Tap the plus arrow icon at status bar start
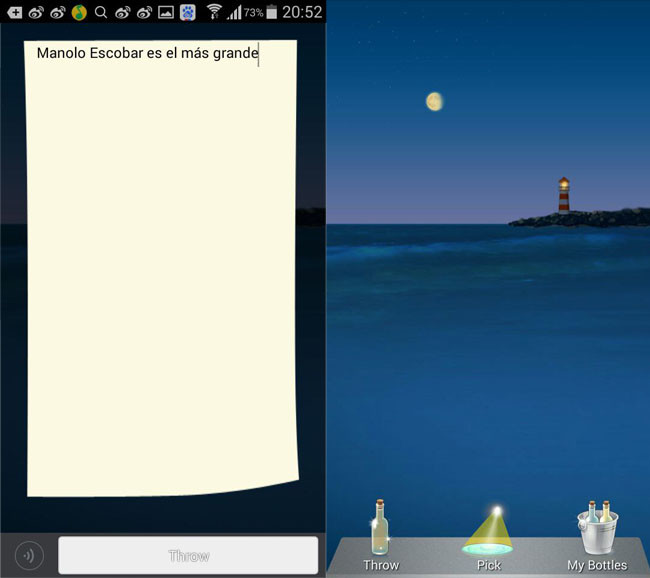The width and height of the screenshot is (650, 578). click(x=14, y=12)
